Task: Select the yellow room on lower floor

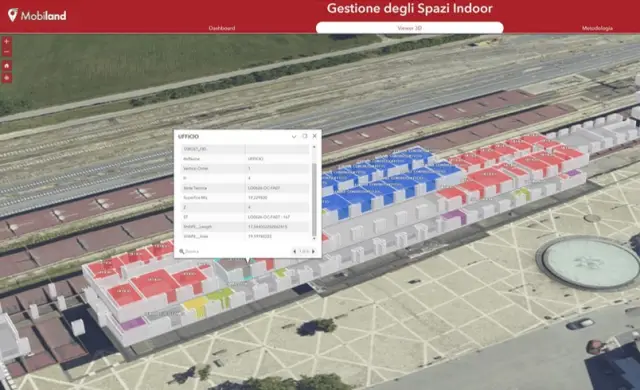Action: [195, 304]
